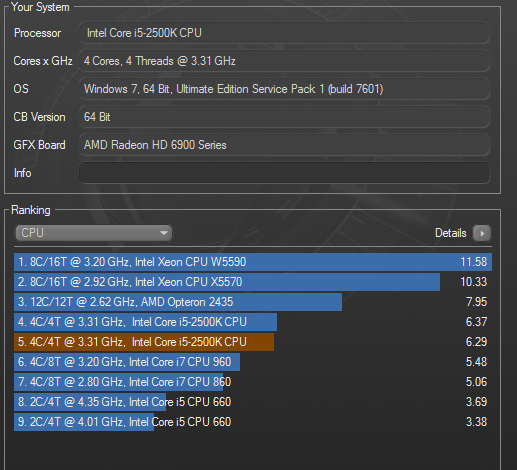Select ranking row 1 Intel Xeon W5590
Viewport: 517px width, 470px height.
point(253,262)
